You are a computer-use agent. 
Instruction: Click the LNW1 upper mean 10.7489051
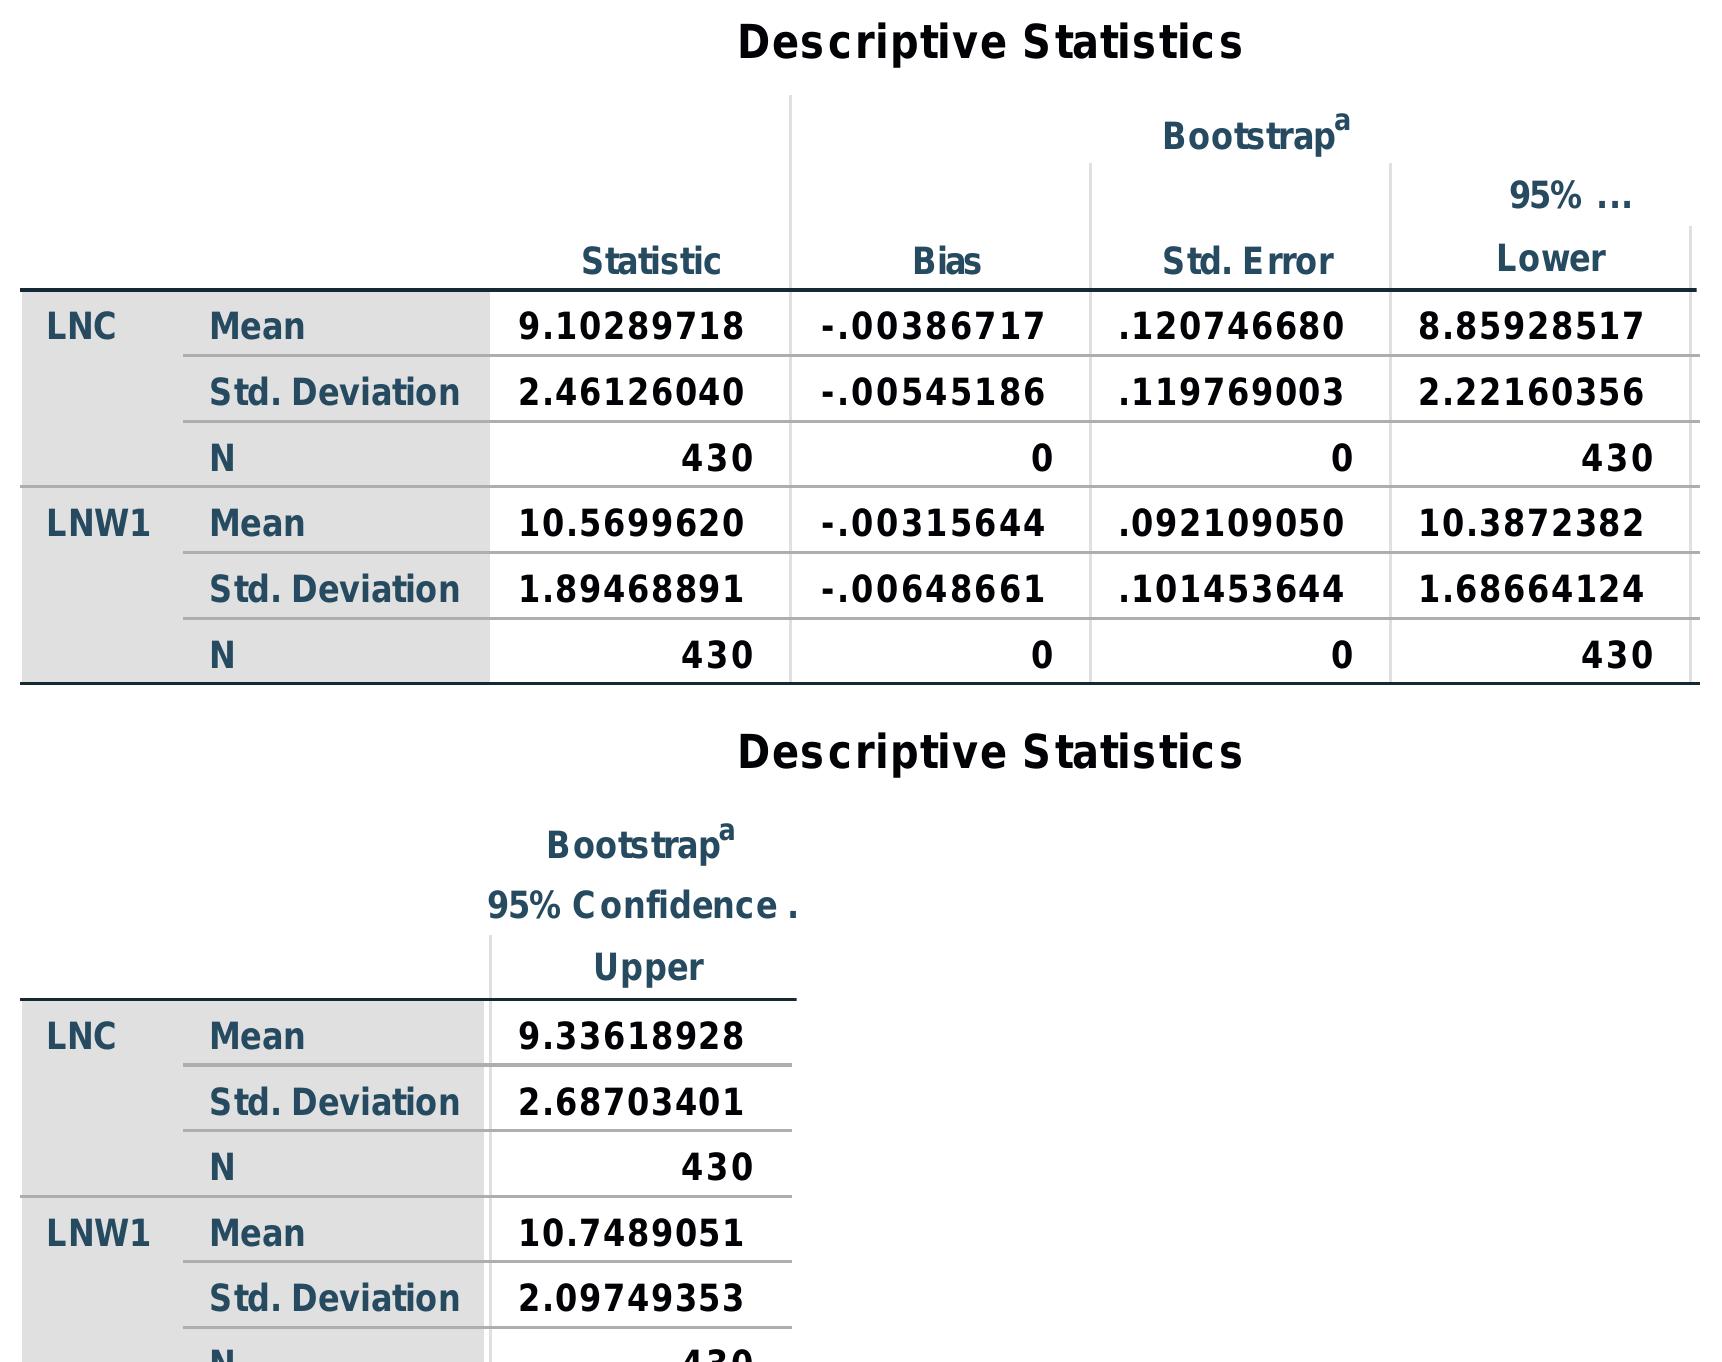[631, 1234]
